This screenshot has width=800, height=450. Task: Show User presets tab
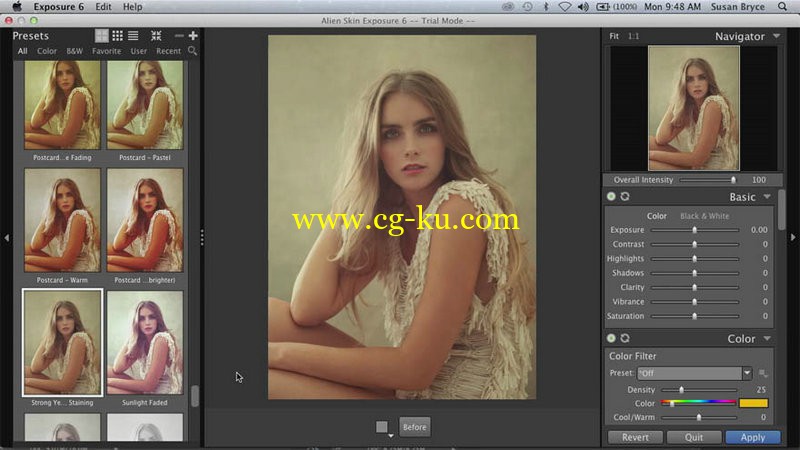tap(138, 51)
